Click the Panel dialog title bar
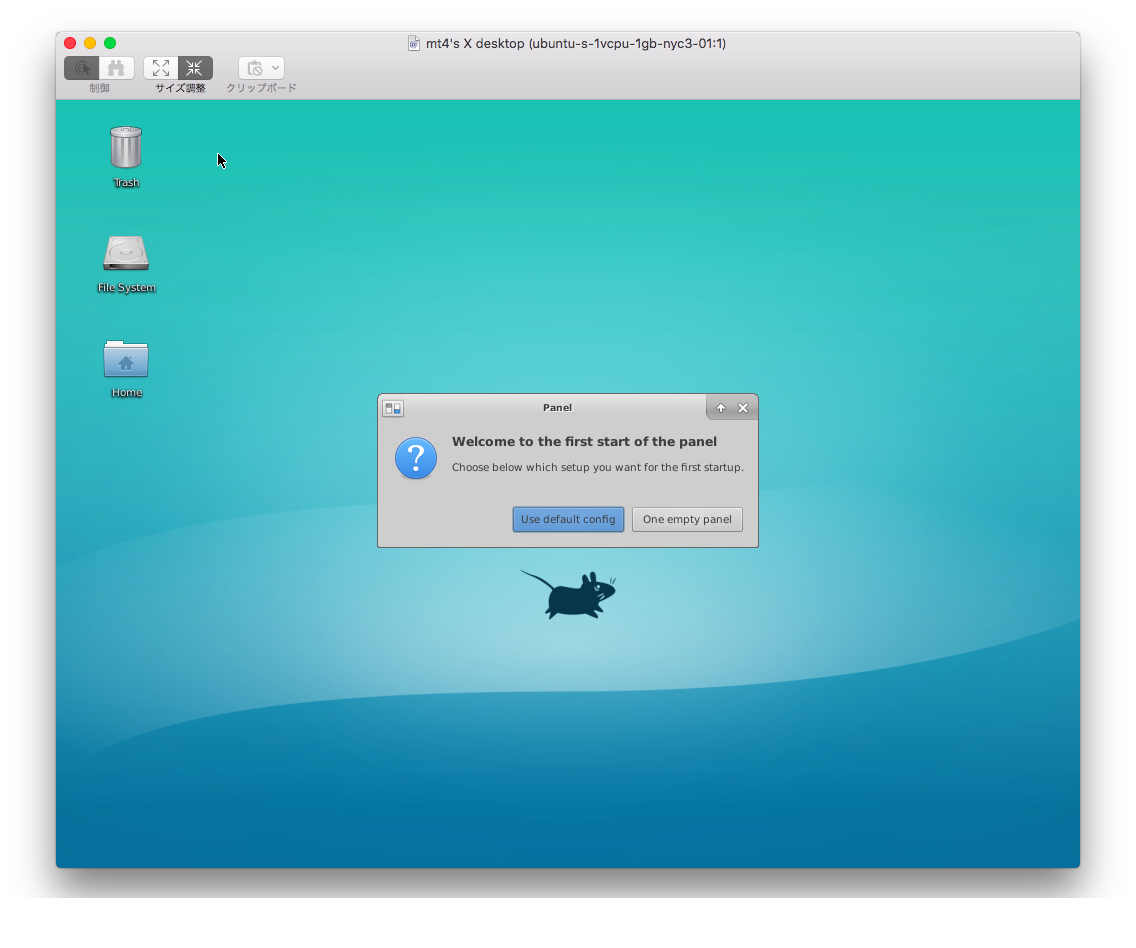 coord(557,408)
